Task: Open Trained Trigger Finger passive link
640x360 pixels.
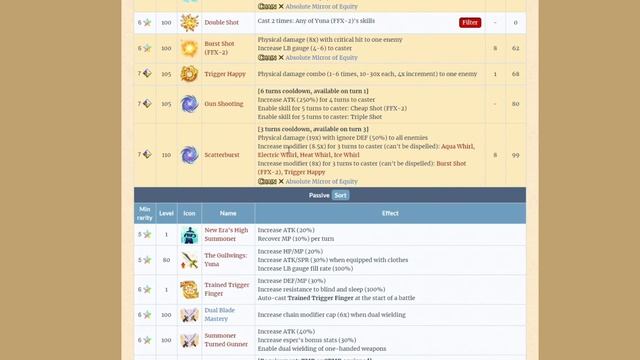Action: point(227,289)
